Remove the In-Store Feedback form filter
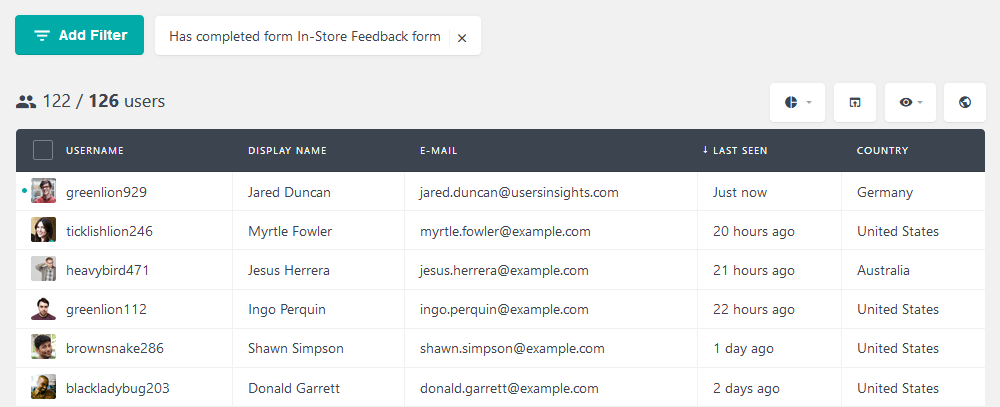Screen dimensions: 1000x407 pos(462,38)
